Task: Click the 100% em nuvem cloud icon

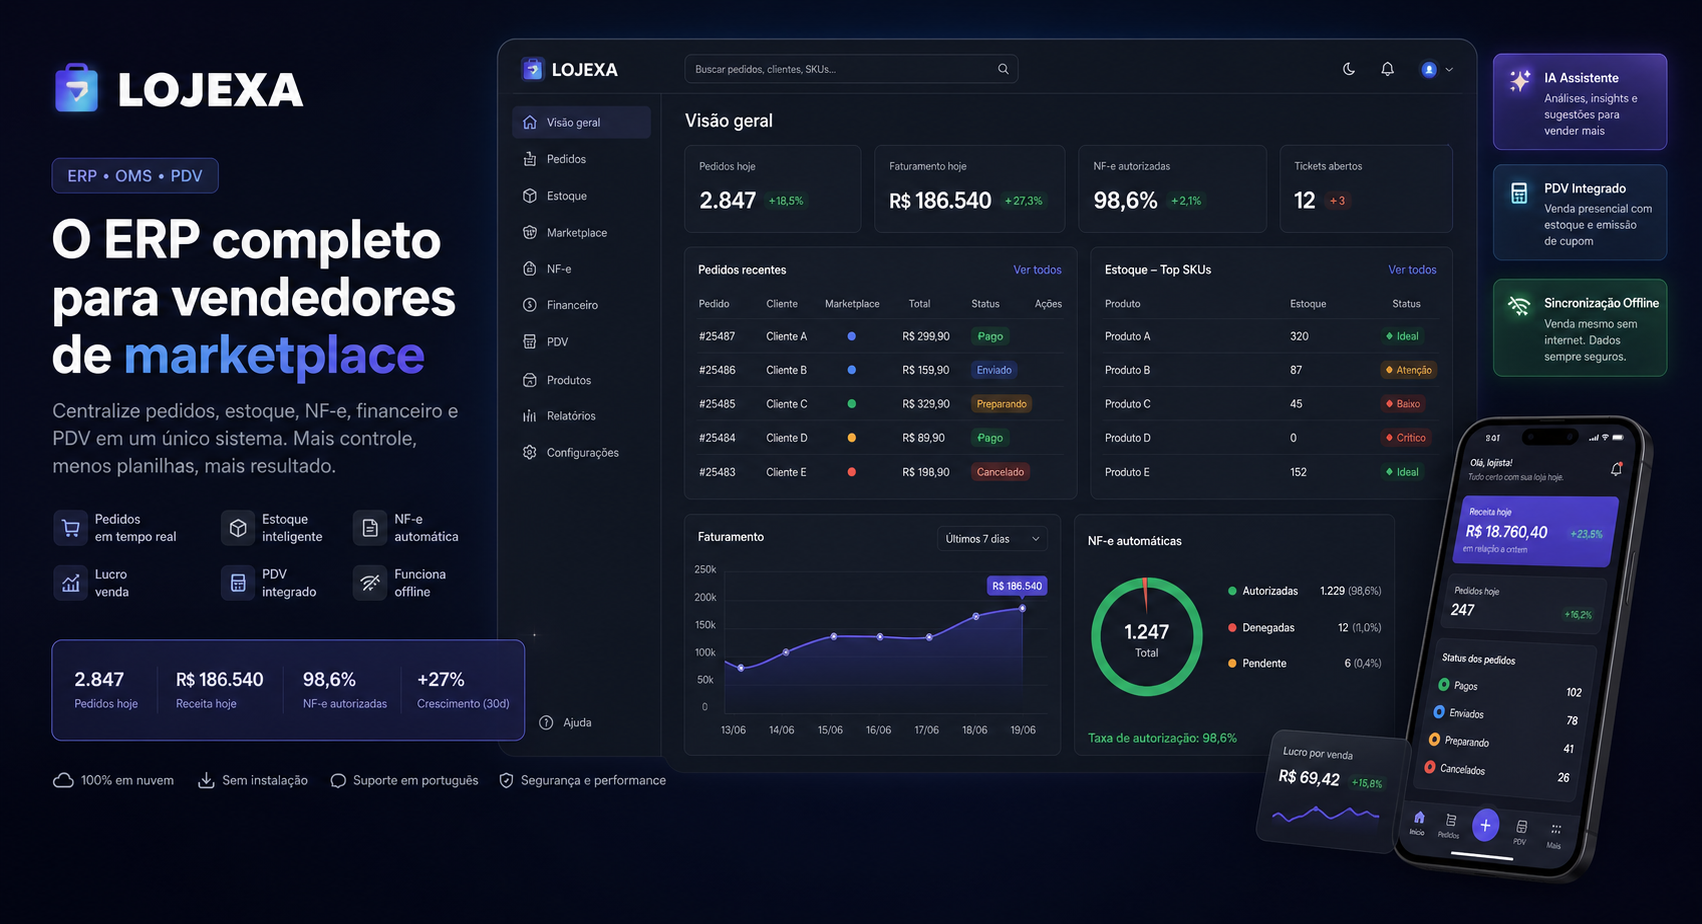Action: 63,780
